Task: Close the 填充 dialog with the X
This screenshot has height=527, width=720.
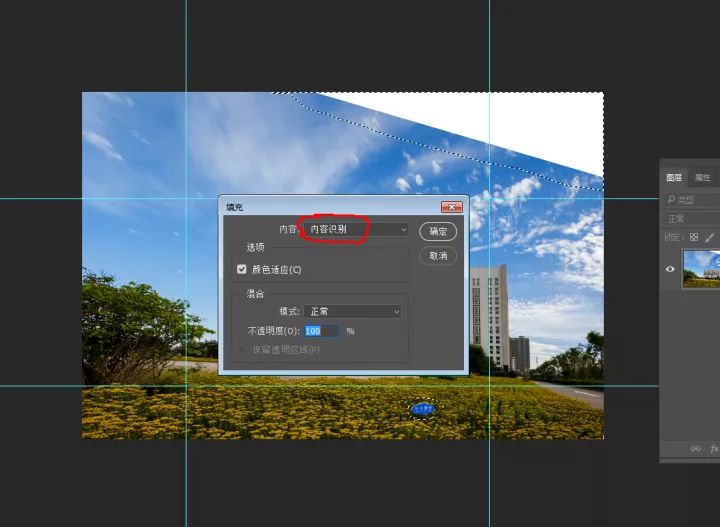Action: click(x=451, y=207)
